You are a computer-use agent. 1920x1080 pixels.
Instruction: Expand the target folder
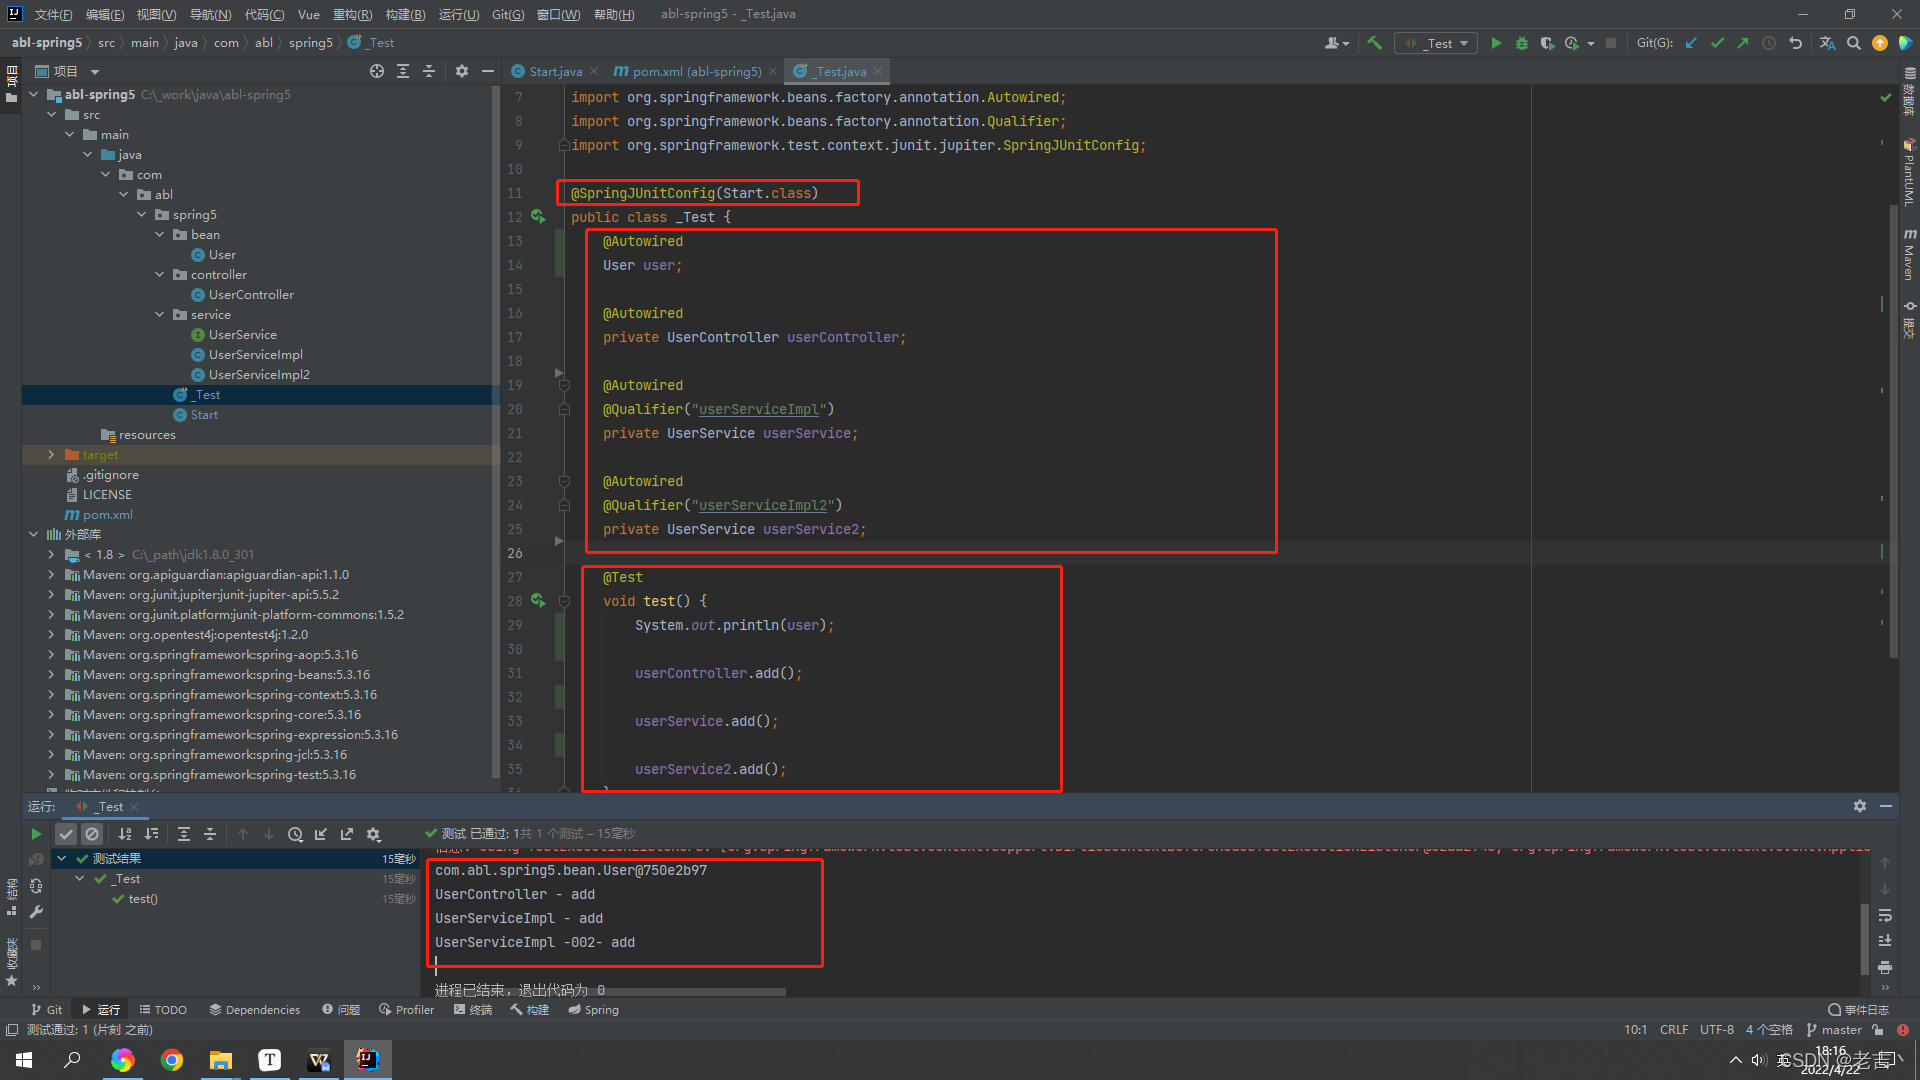(x=52, y=455)
